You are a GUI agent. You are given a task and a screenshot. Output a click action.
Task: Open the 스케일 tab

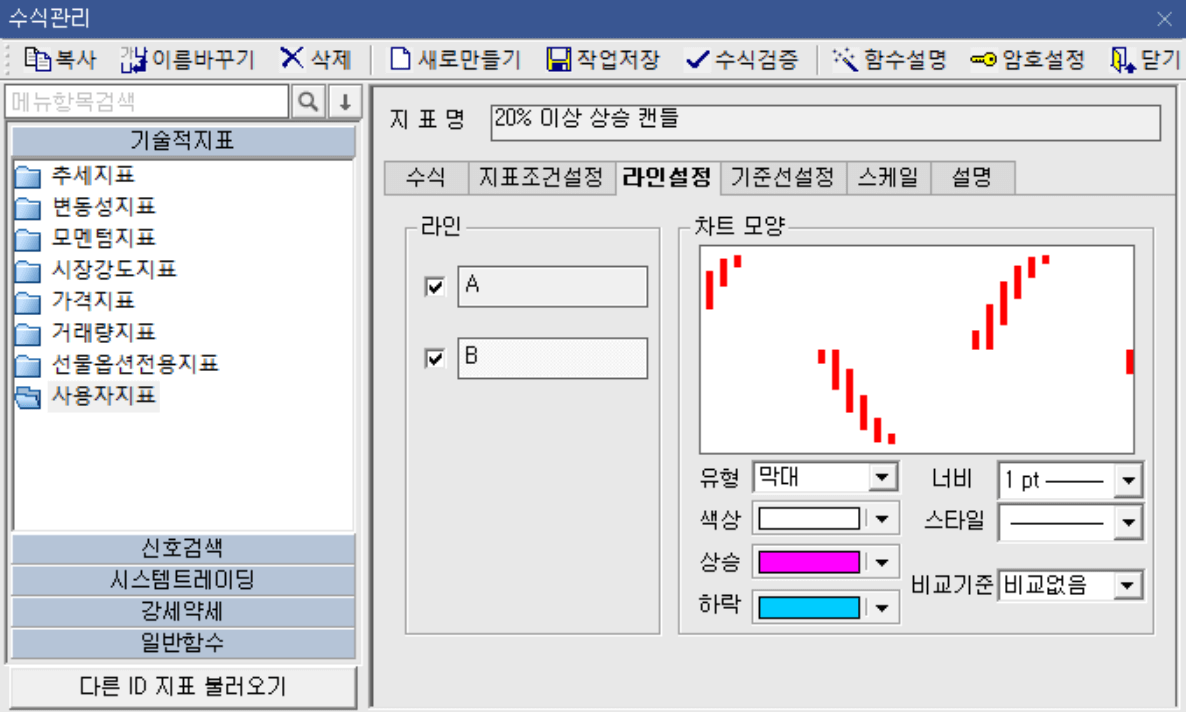(887, 177)
